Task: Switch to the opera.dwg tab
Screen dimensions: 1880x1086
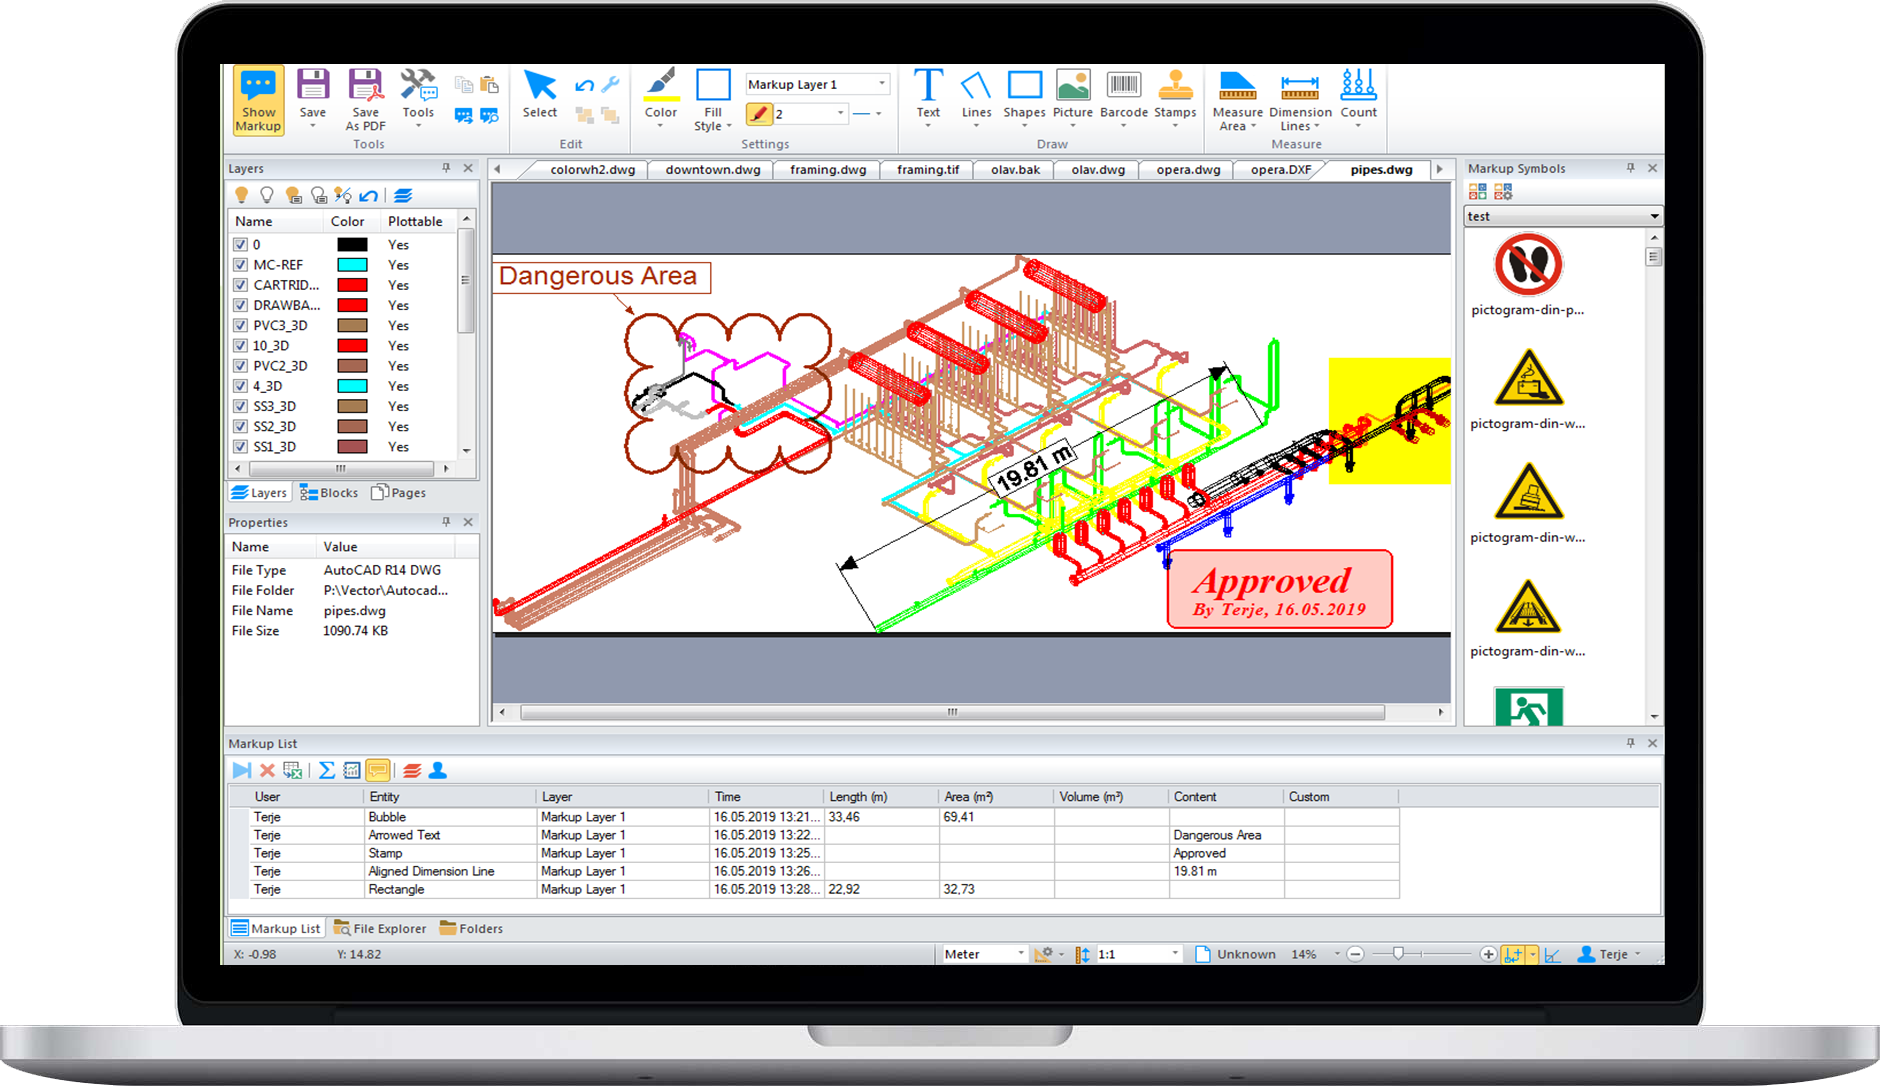Action: coord(1188,169)
